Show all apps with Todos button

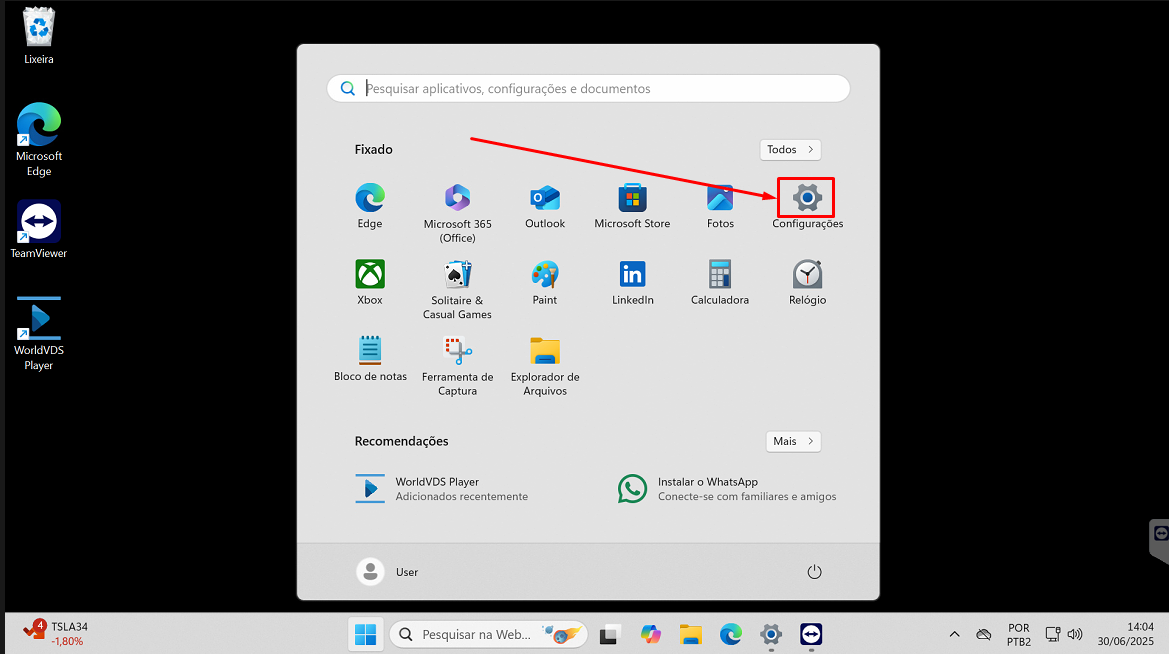click(790, 149)
